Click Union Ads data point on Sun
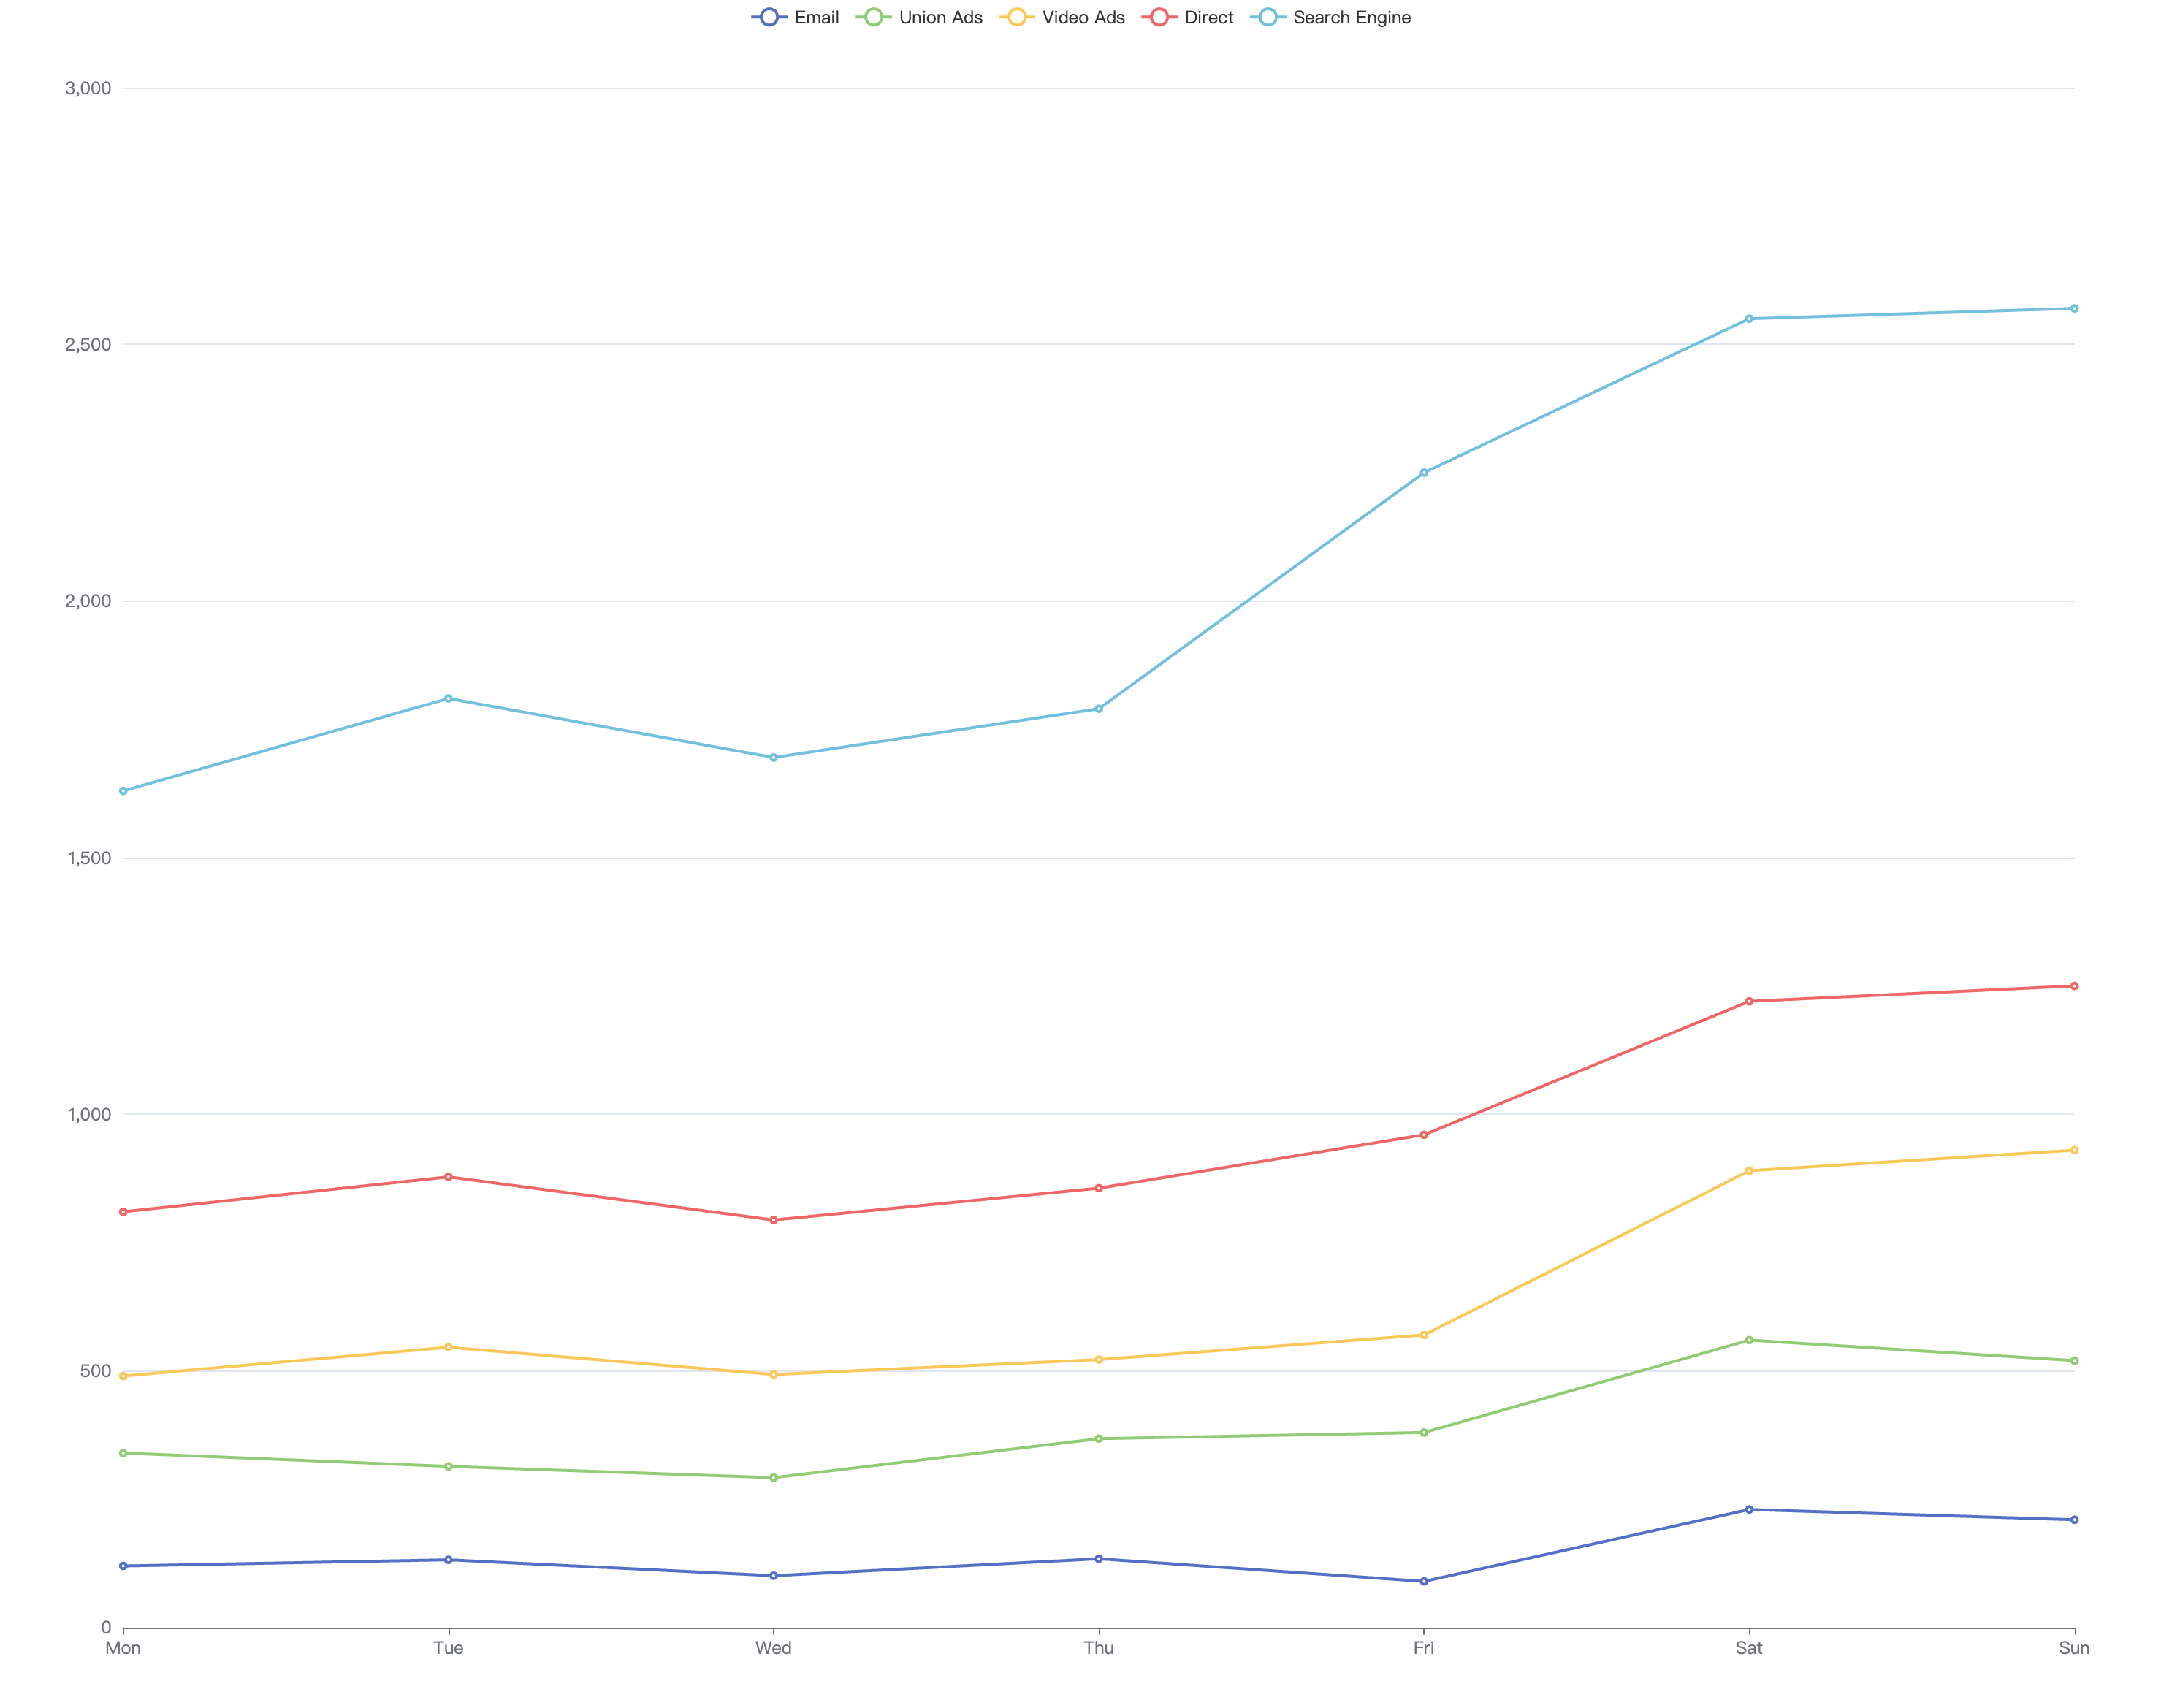 pyautogui.click(x=2074, y=1361)
